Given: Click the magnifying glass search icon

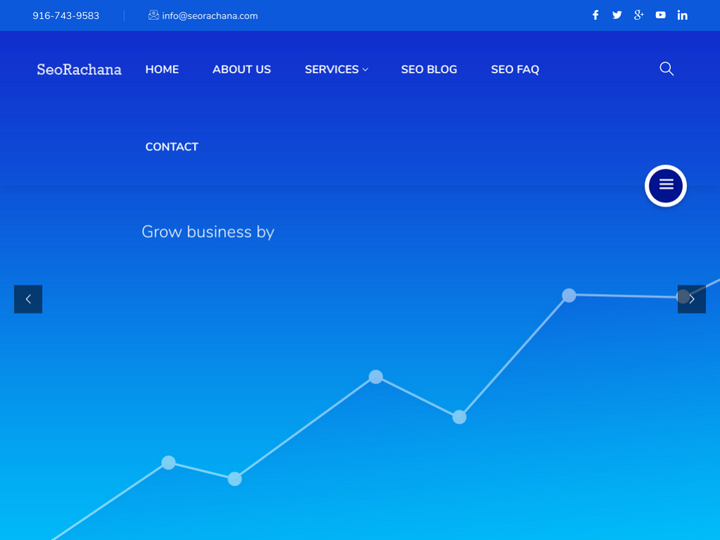Looking at the screenshot, I should (666, 69).
